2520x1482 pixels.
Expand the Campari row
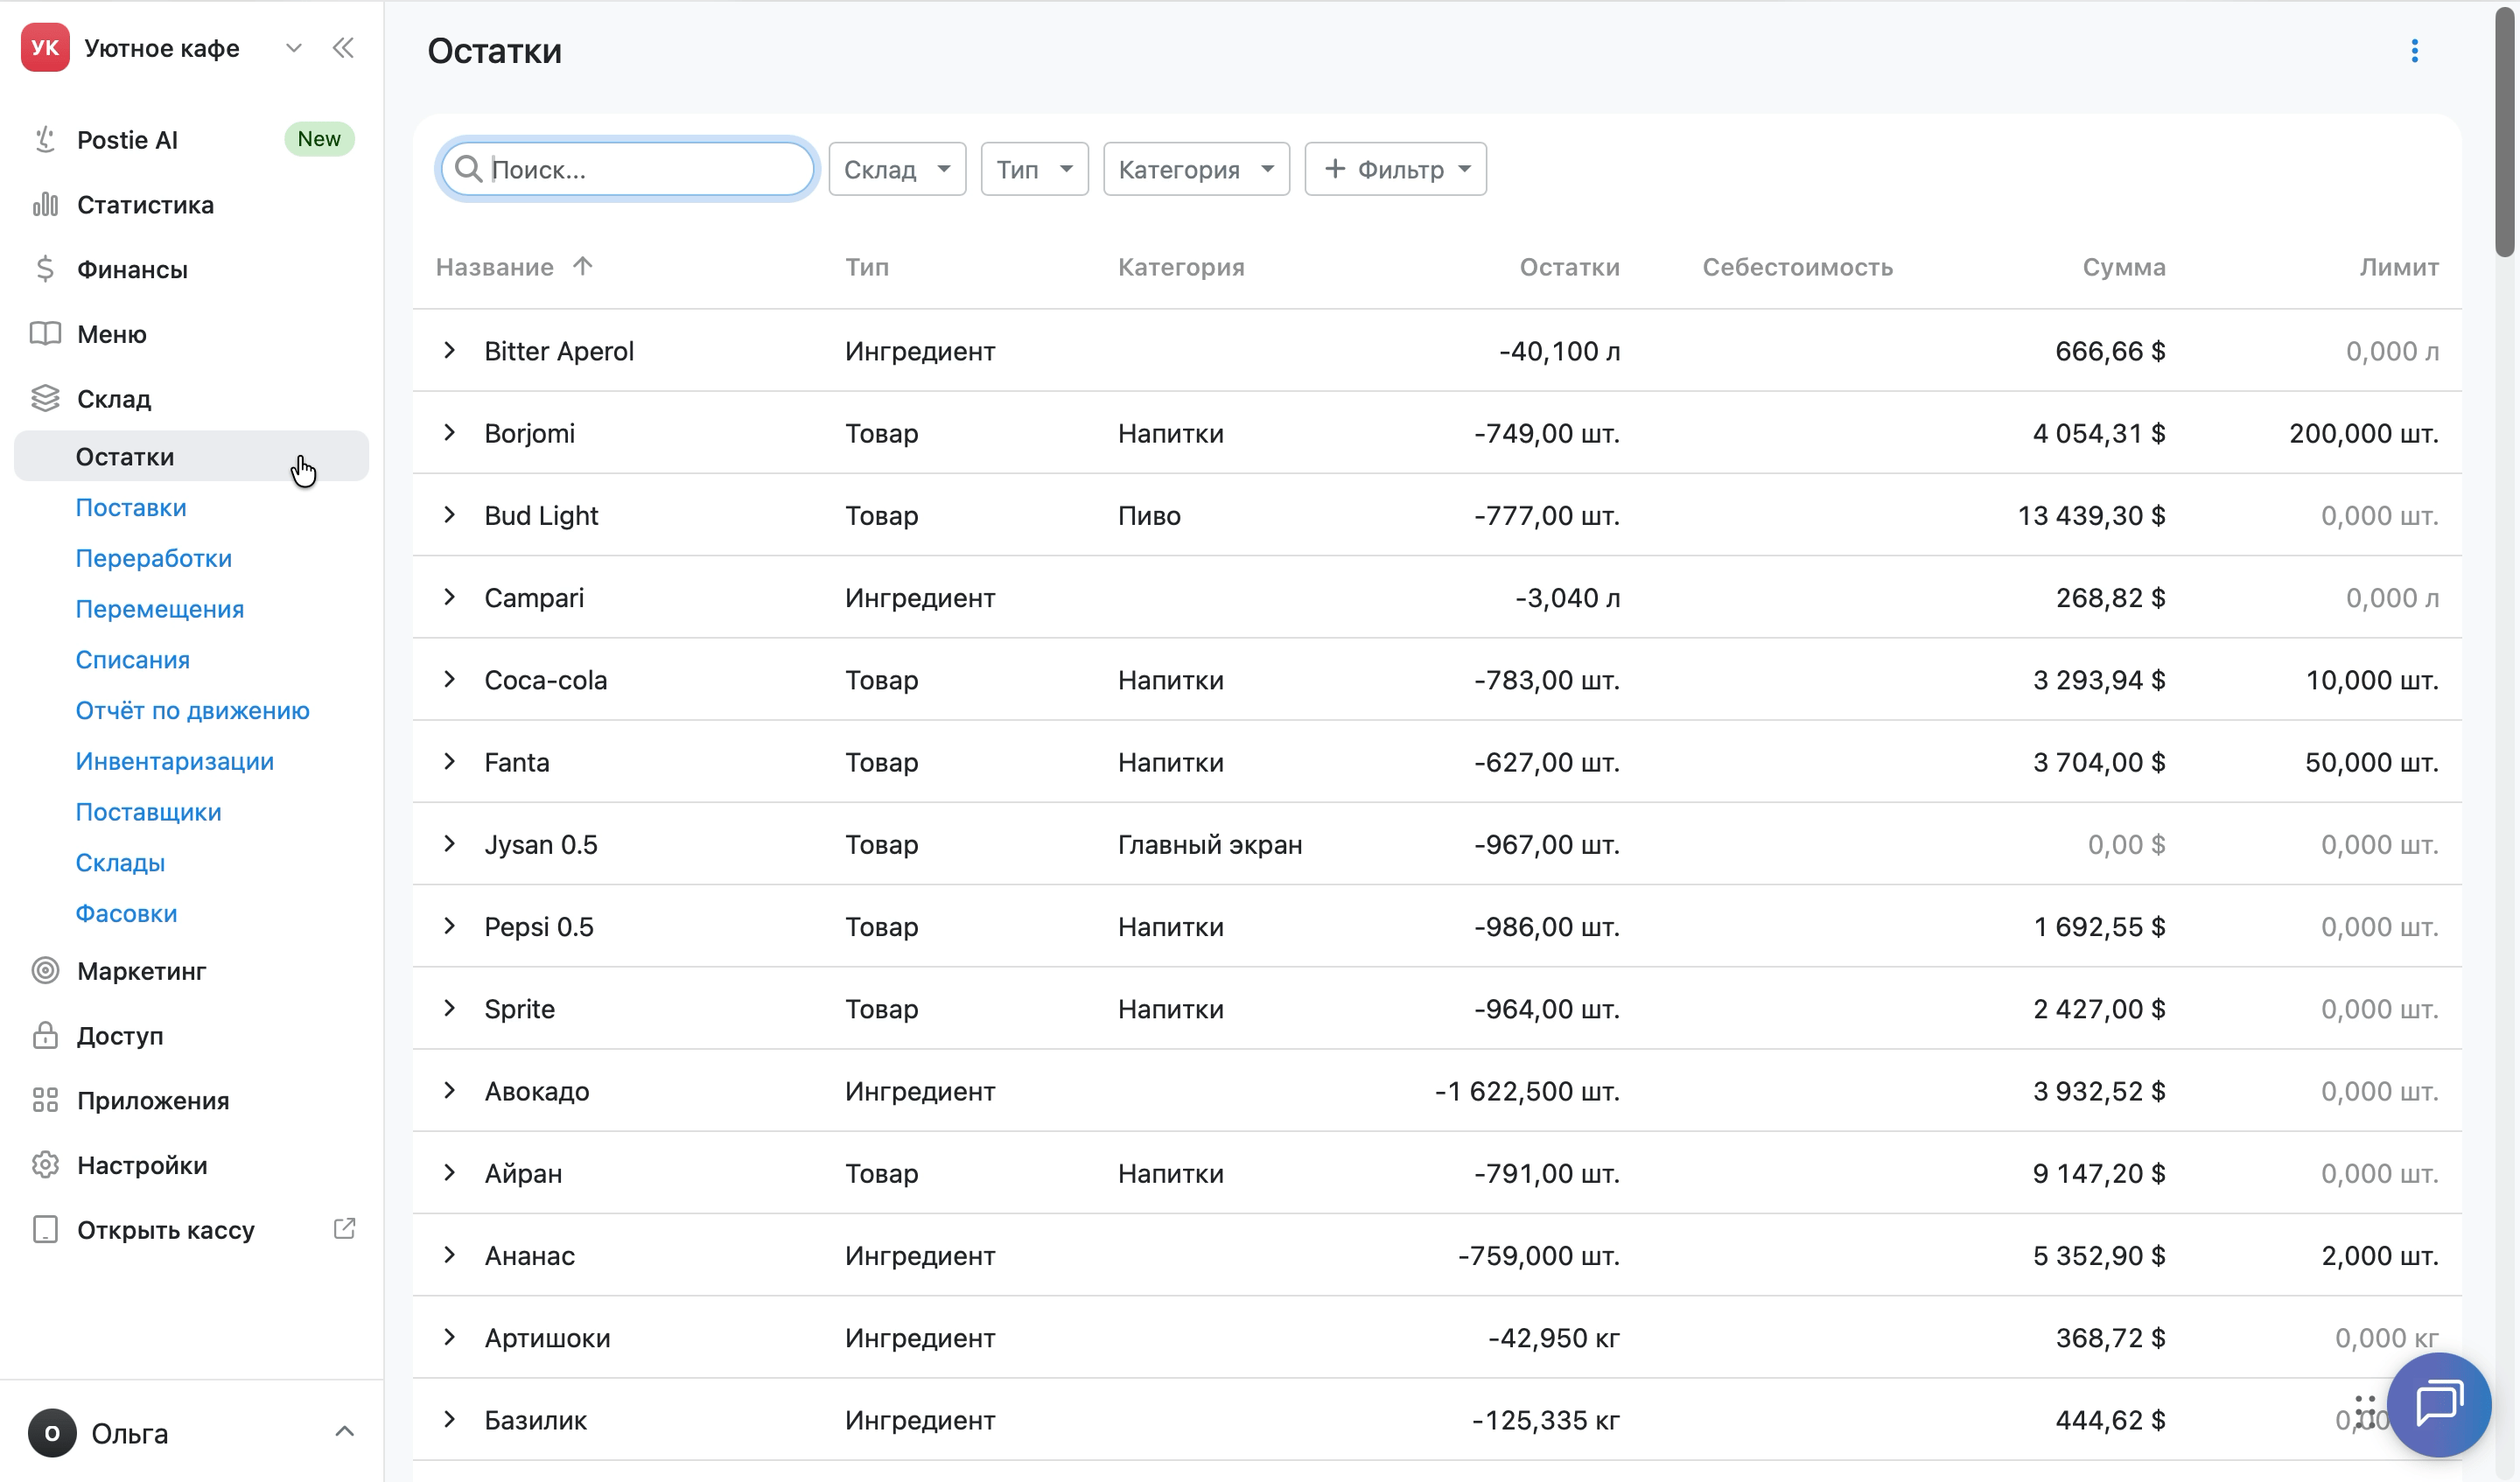tap(450, 597)
